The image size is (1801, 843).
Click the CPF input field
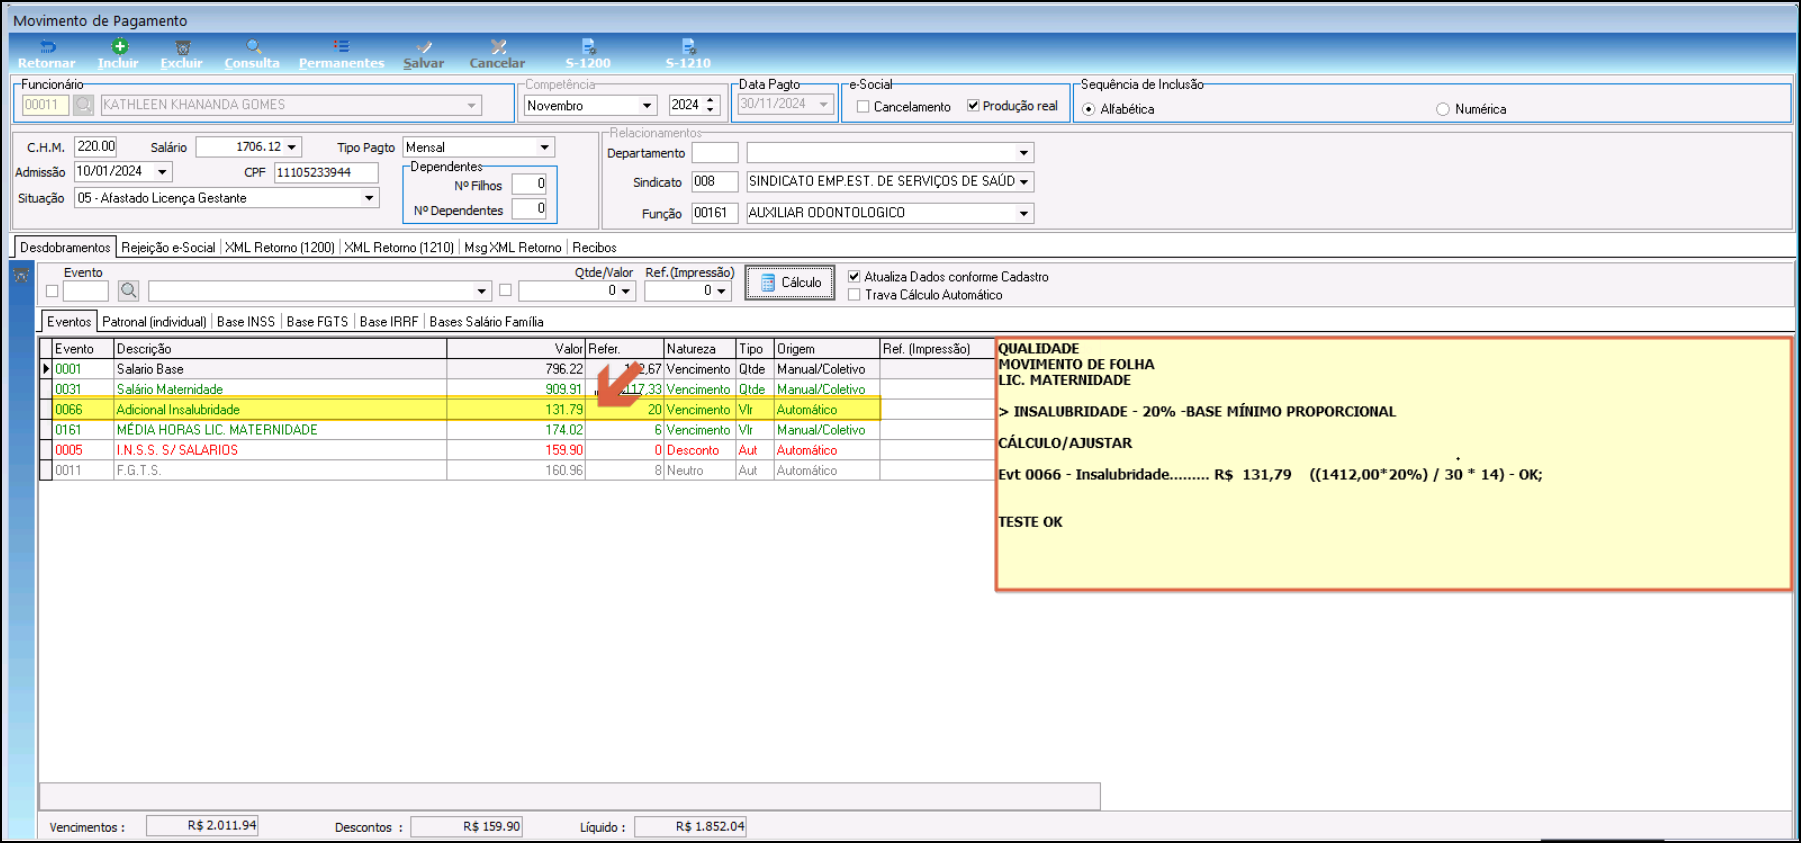326,172
